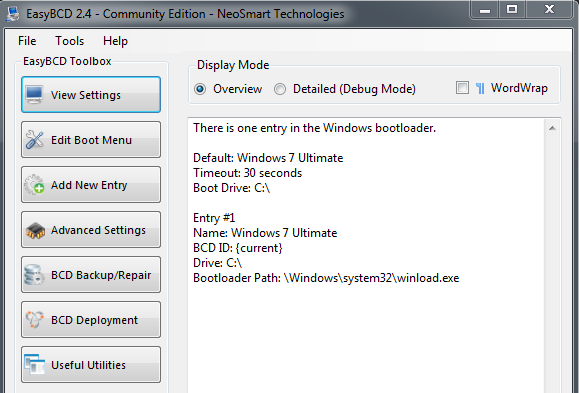Click the database icon for BCD Backup/Repair
Image resolution: width=579 pixels, height=393 pixels.
[34, 275]
